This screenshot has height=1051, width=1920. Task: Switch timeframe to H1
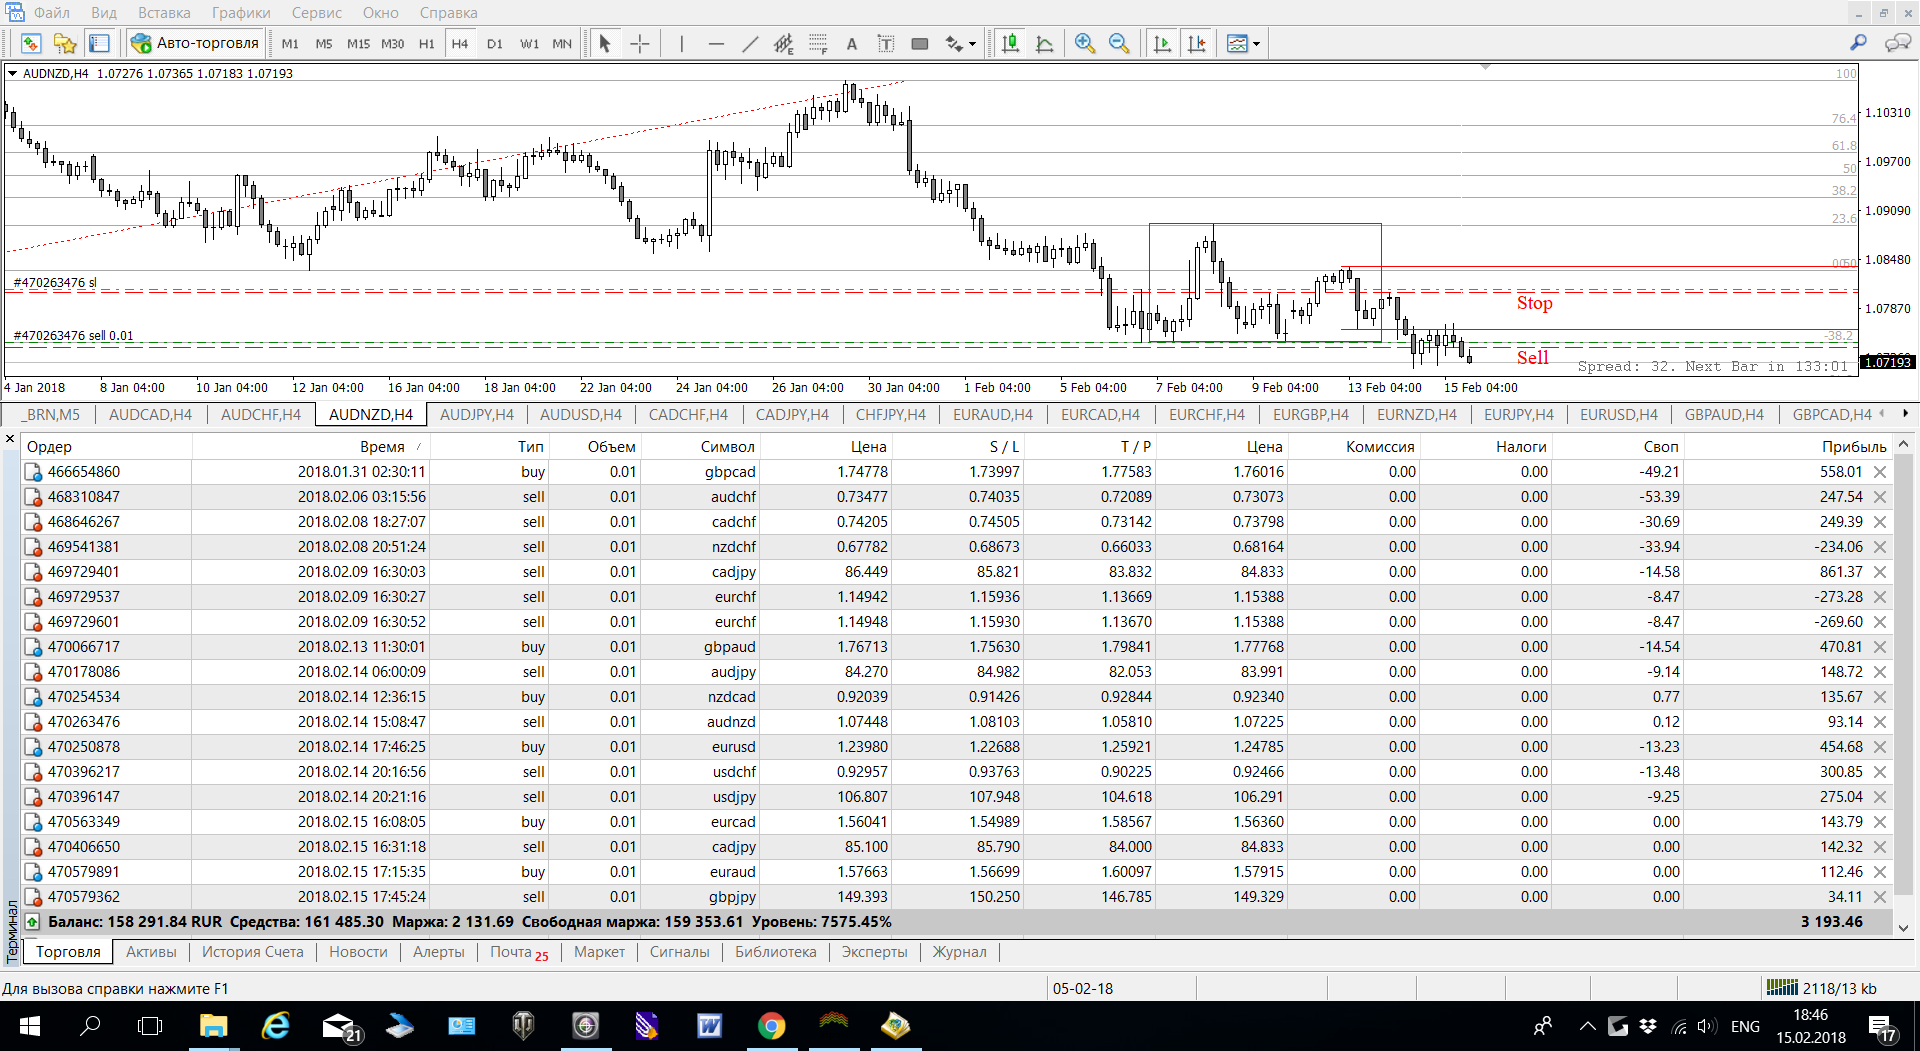coord(427,43)
